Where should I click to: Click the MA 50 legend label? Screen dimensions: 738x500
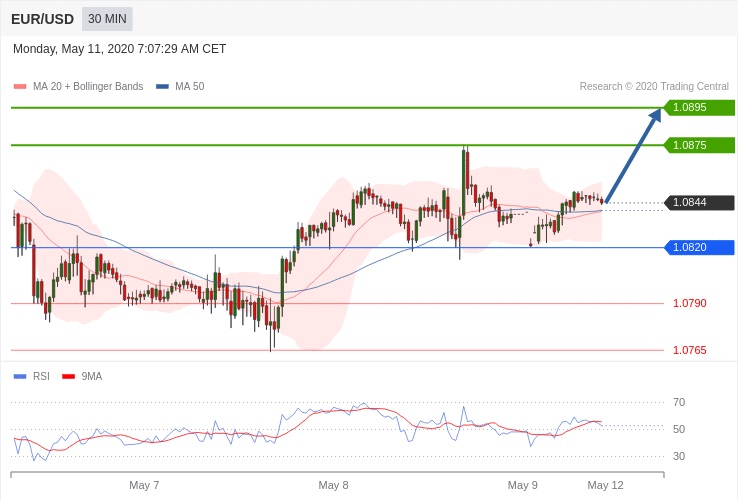190,87
